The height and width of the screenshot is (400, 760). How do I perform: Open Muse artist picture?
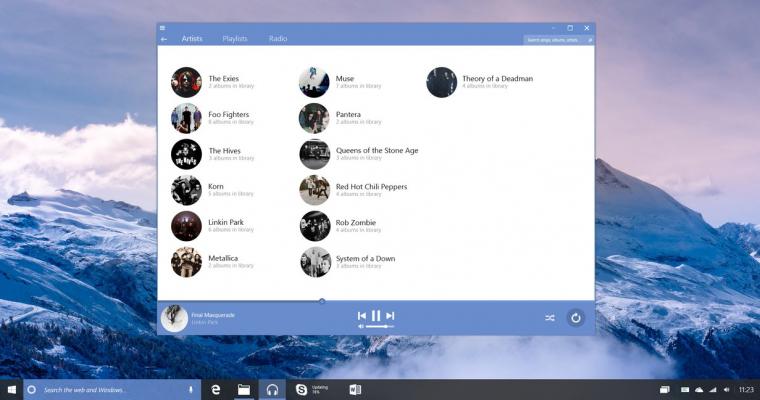coord(314,82)
